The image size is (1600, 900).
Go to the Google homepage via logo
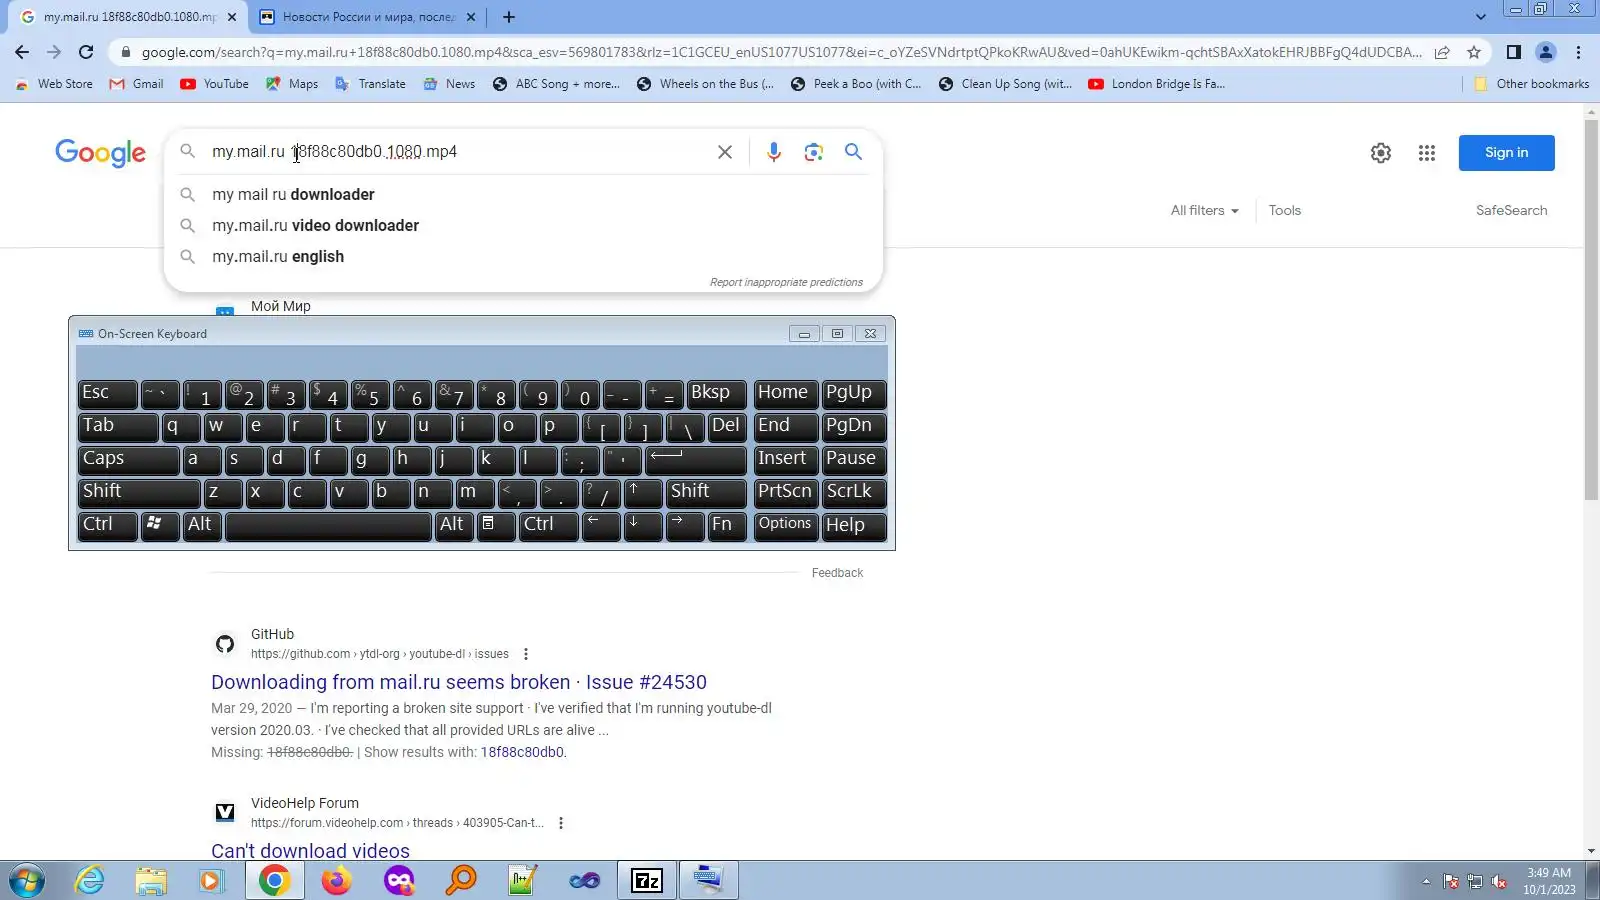(100, 153)
